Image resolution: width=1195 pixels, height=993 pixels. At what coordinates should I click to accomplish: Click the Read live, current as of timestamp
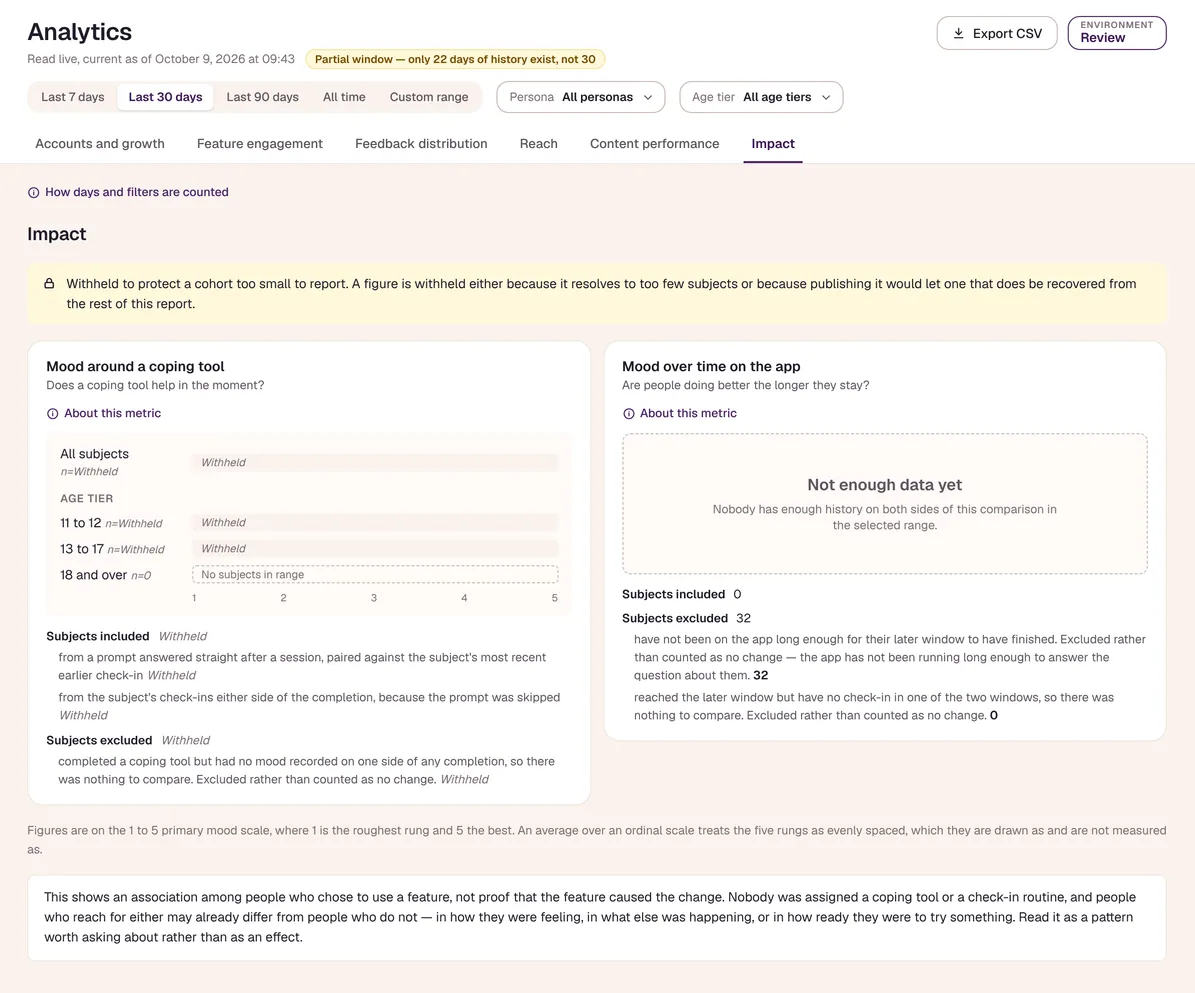tap(161, 59)
